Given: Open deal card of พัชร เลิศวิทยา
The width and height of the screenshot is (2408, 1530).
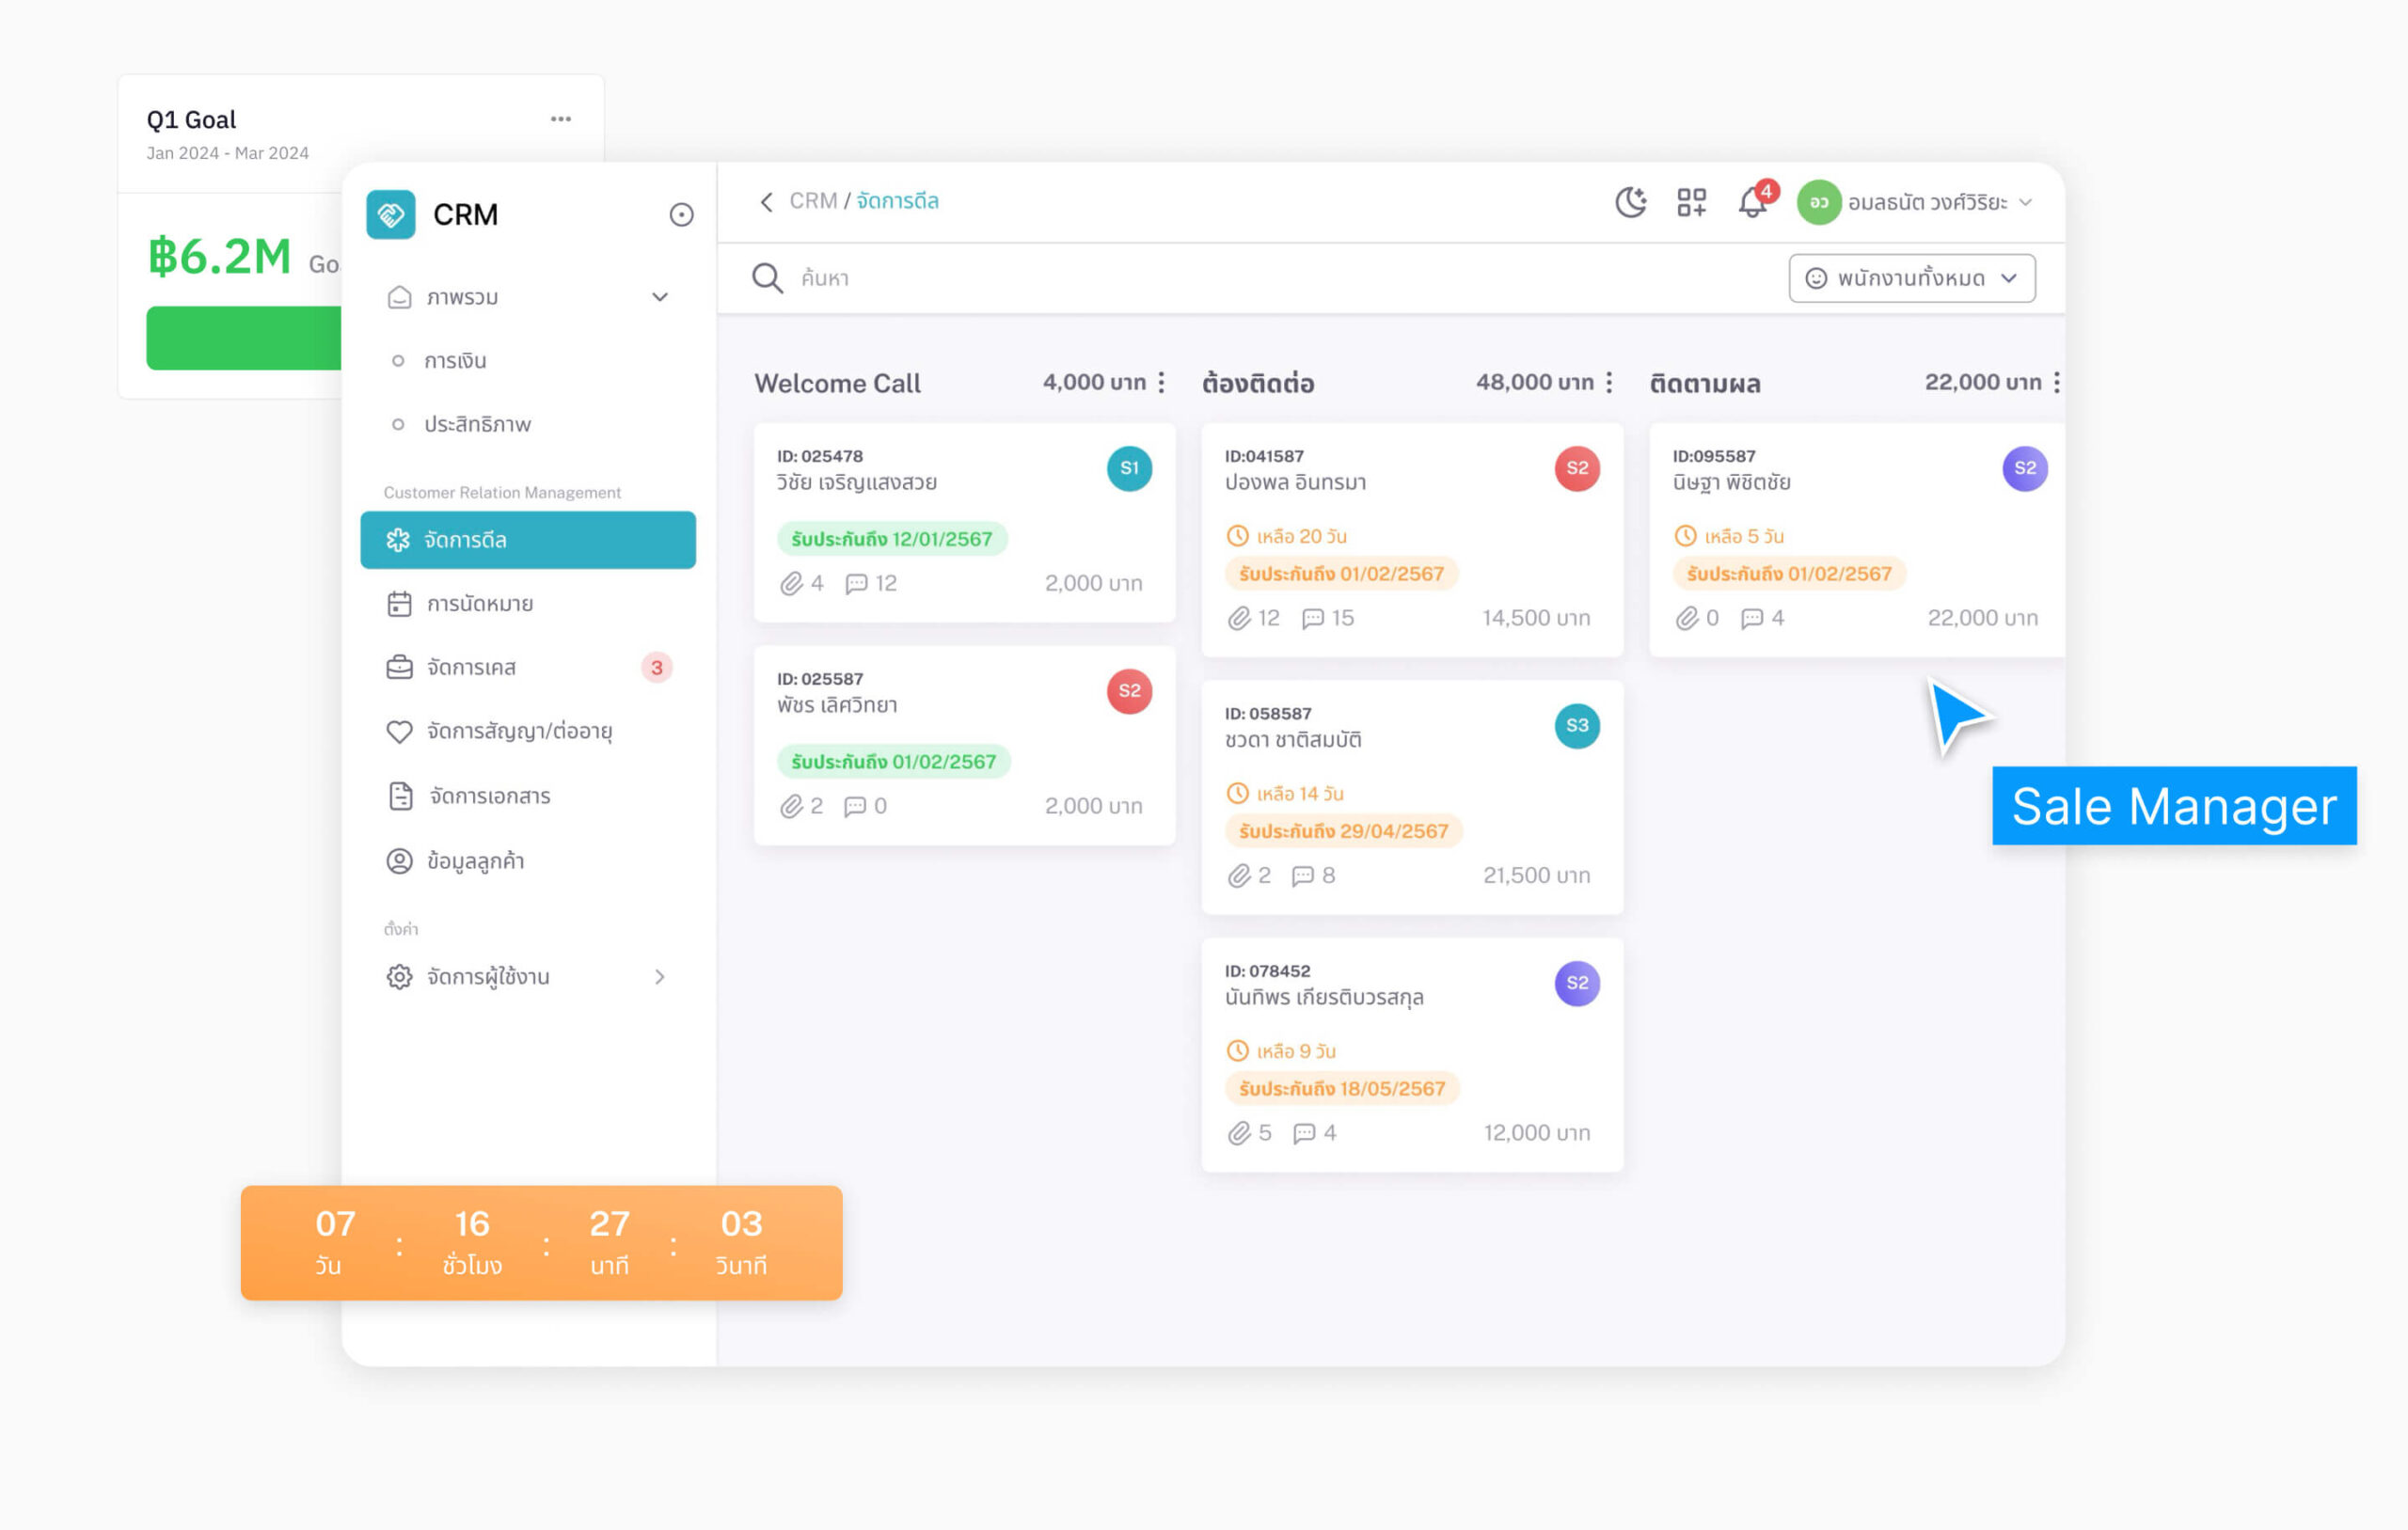Looking at the screenshot, I should click(964, 745).
